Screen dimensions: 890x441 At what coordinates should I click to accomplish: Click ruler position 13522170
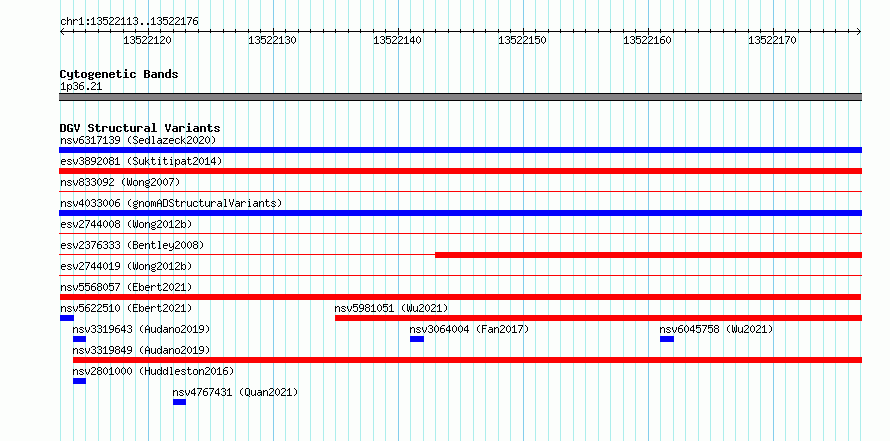[773, 40]
